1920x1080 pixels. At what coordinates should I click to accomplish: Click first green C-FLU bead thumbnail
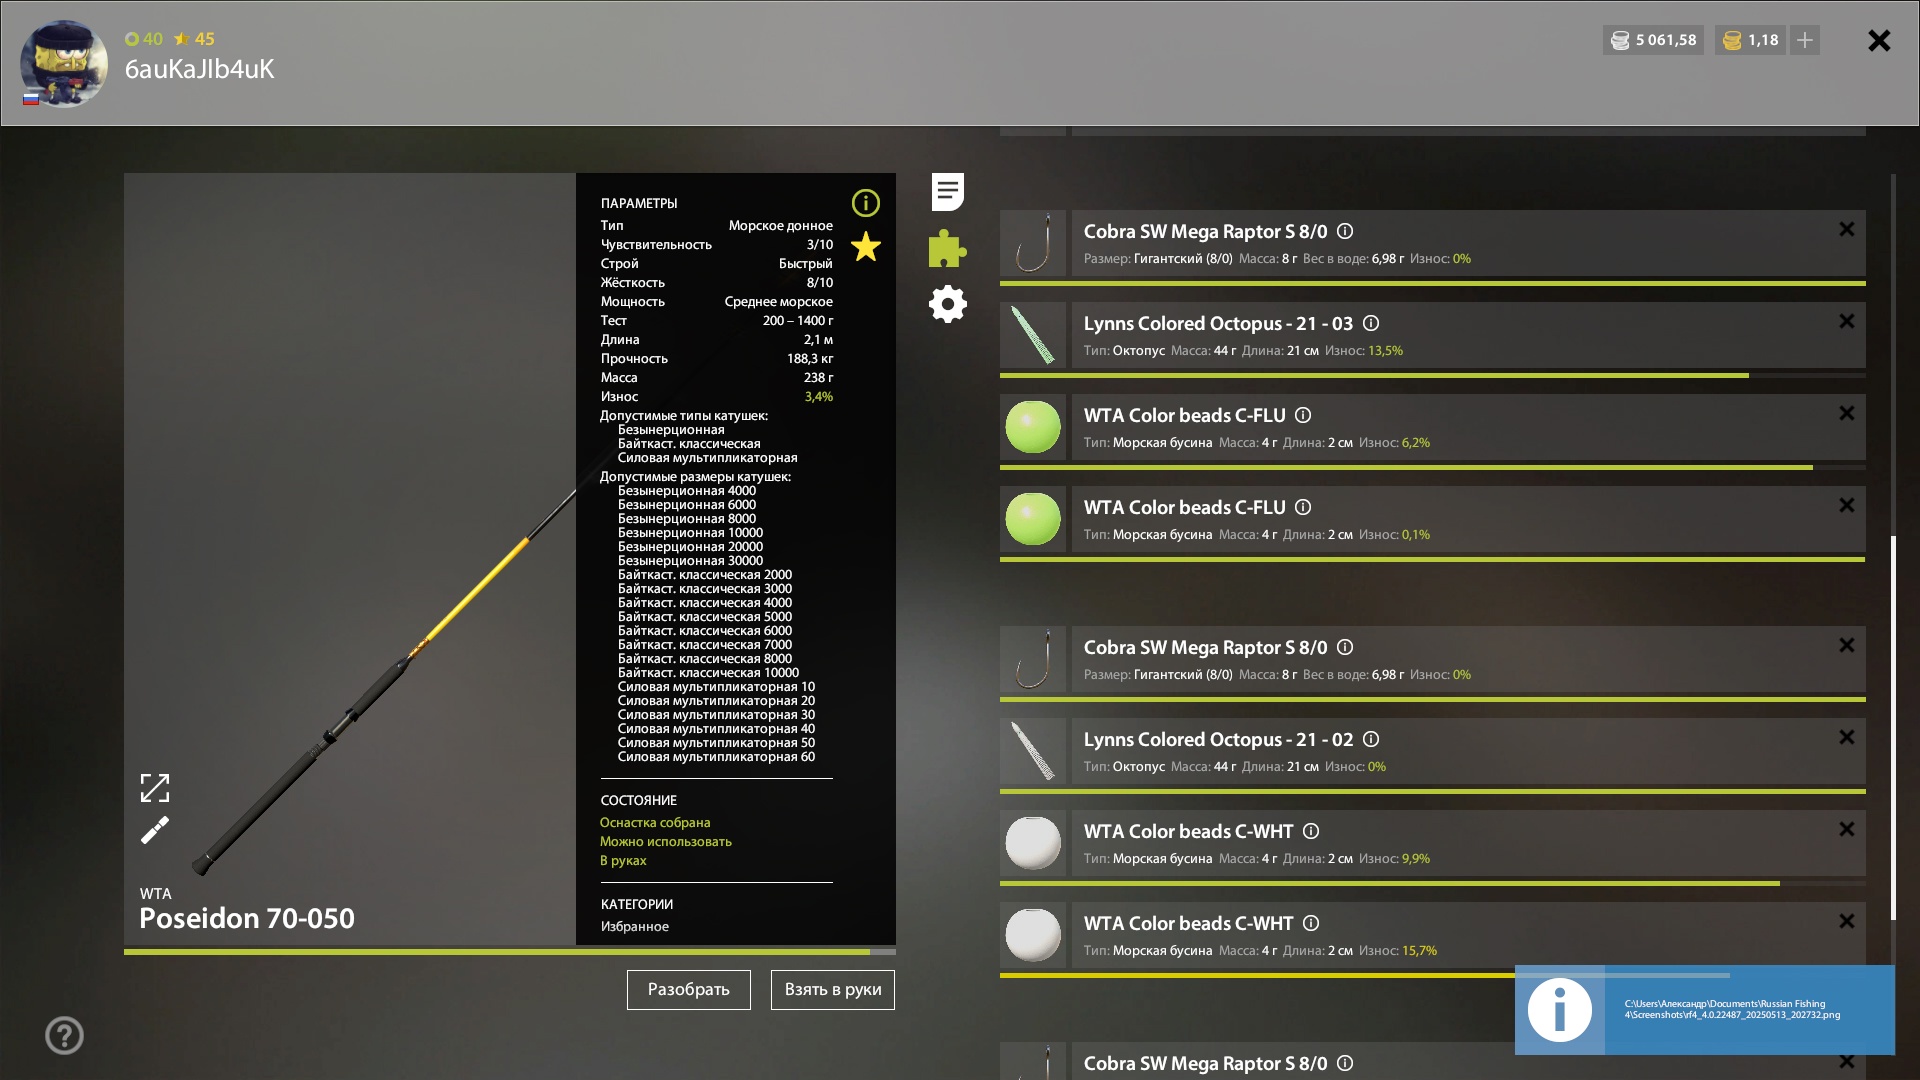pyautogui.click(x=1033, y=427)
